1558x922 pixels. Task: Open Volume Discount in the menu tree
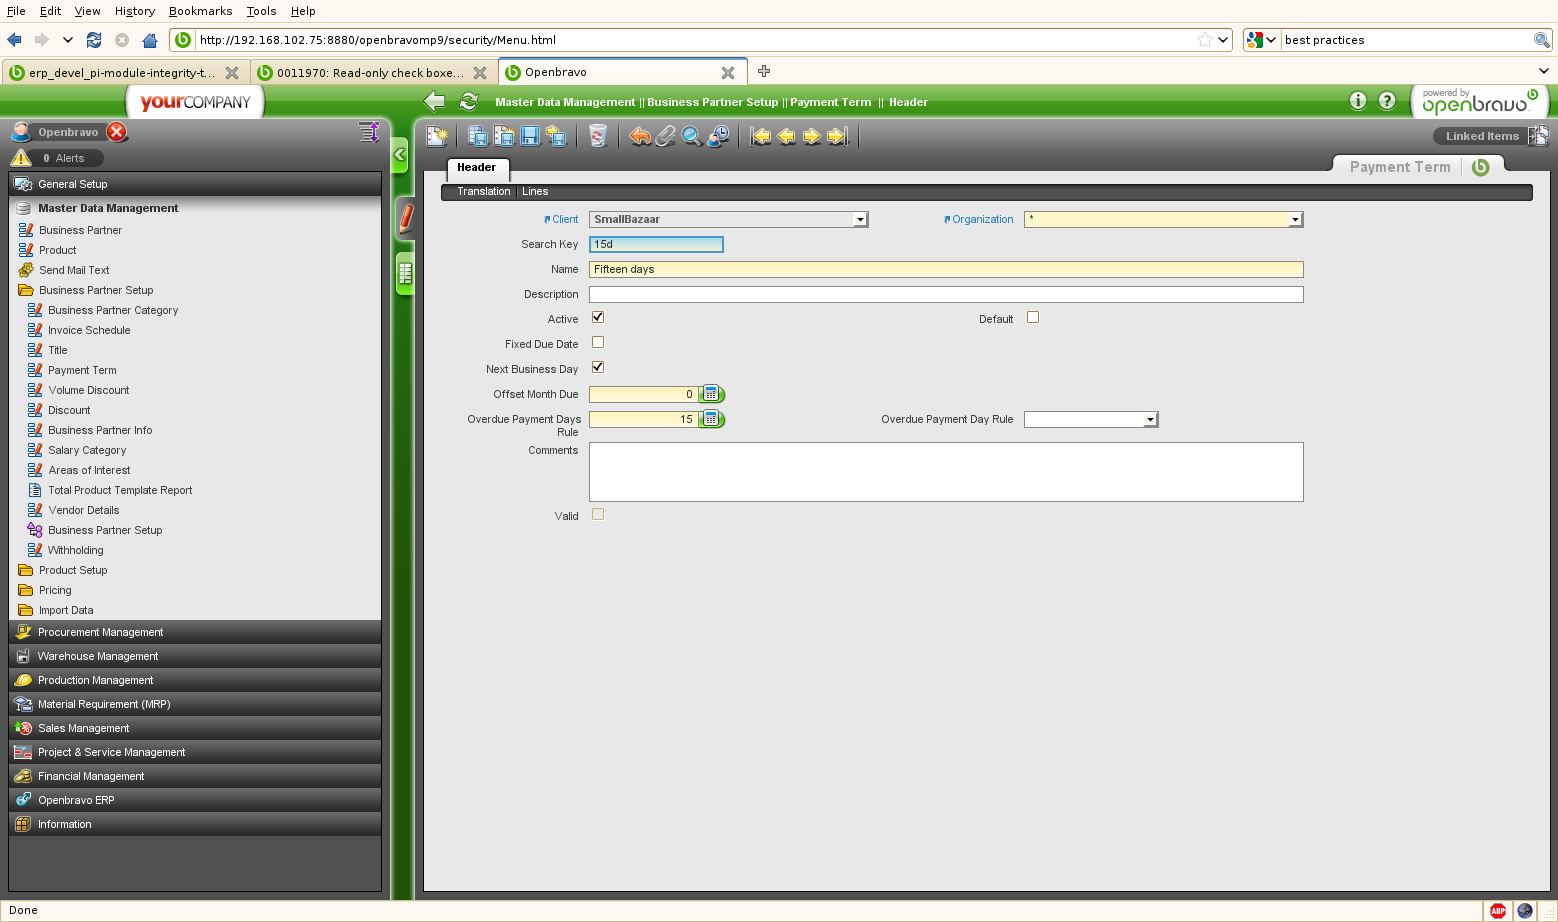click(88, 390)
